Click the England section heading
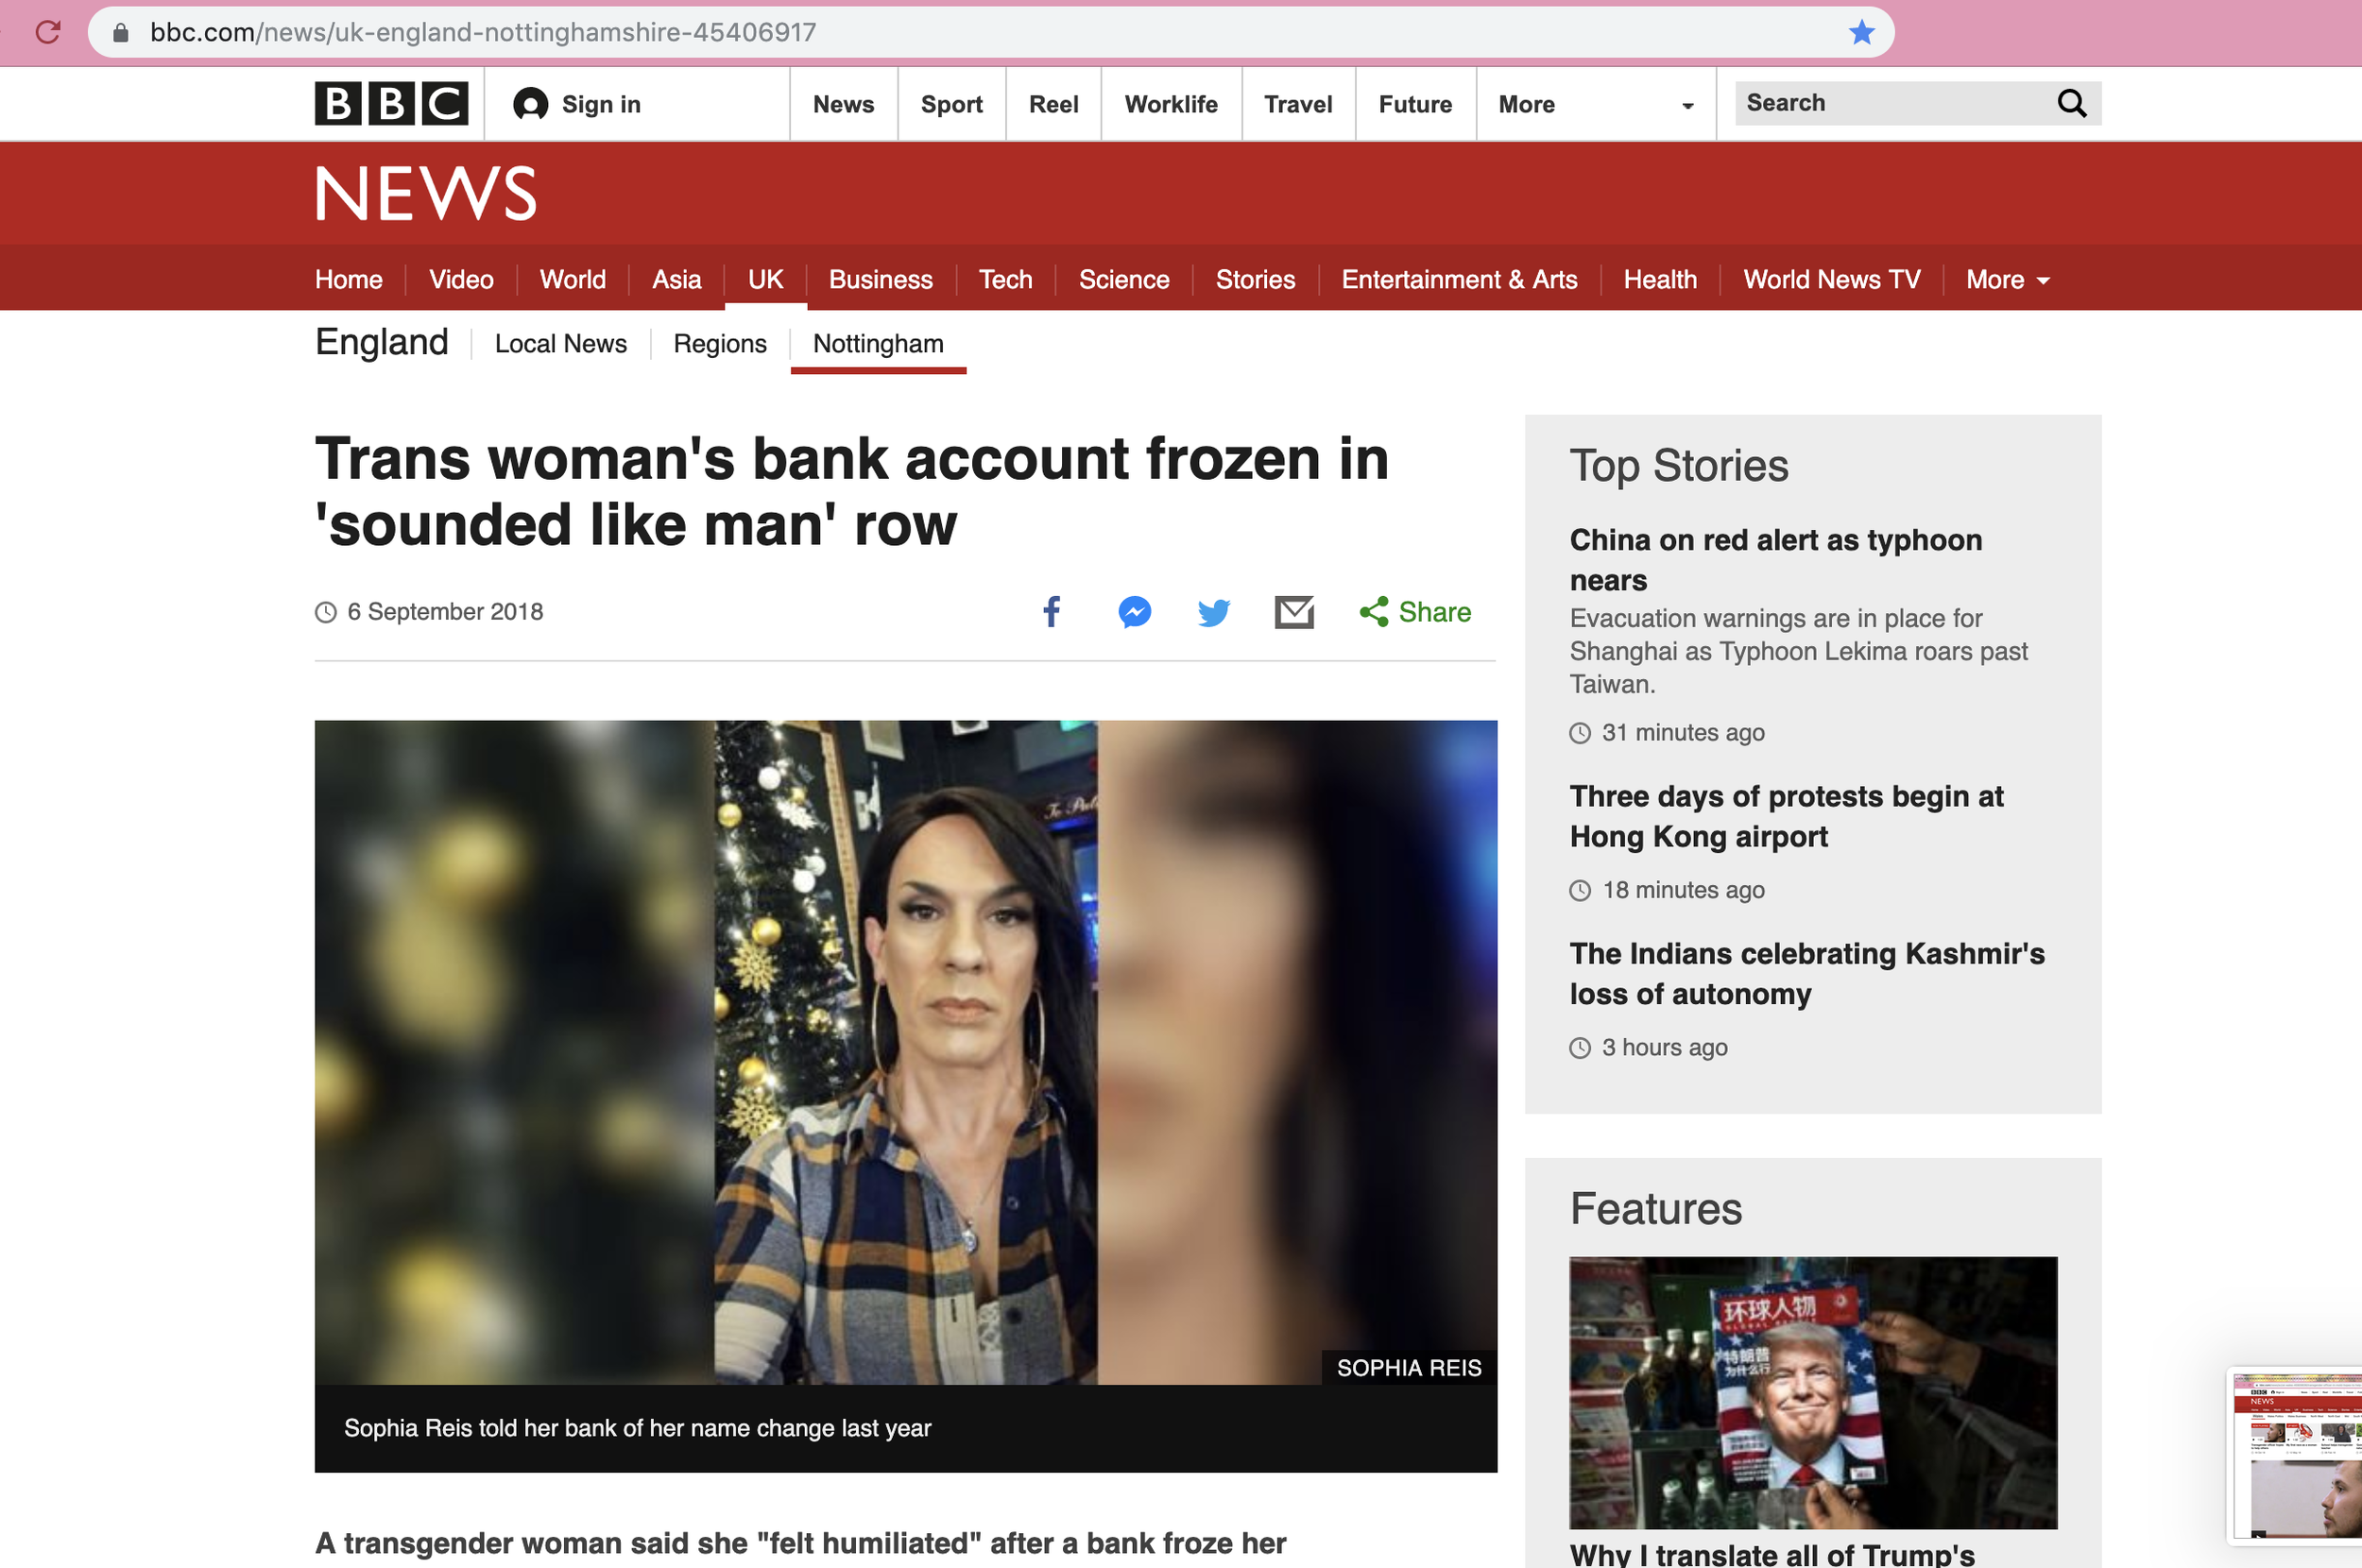2362x1568 pixels. pos(382,342)
